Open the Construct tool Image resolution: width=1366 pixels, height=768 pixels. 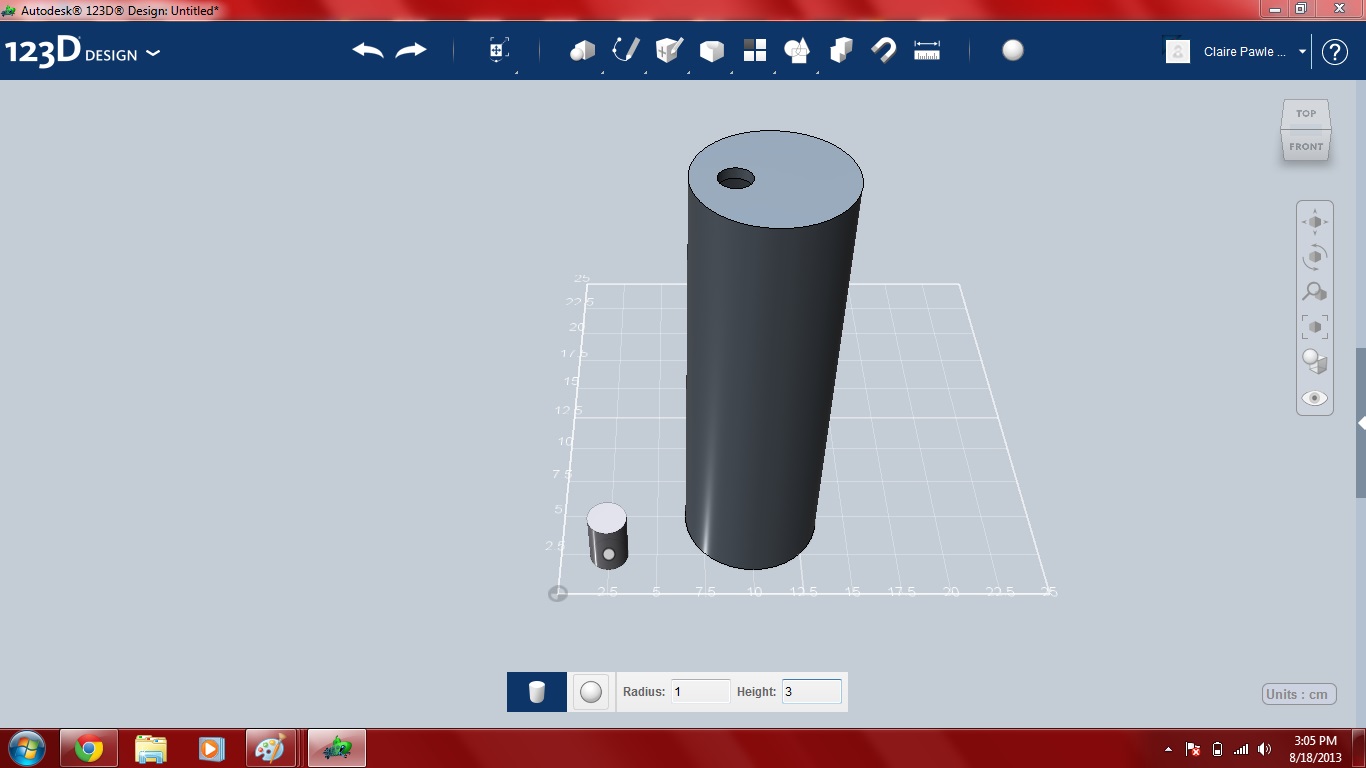point(668,50)
